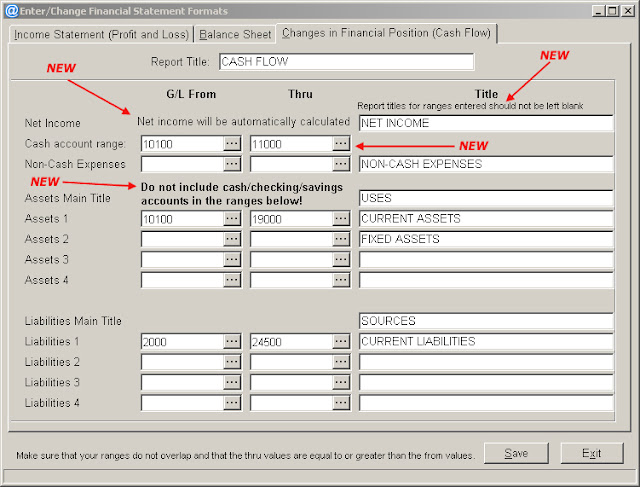
Task: Open lookup for Cash account range From
Action: pos(232,144)
